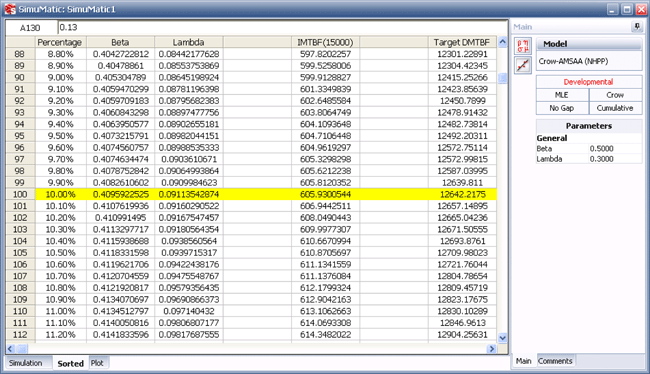Image resolution: width=650 pixels, height=374 pixels.
Task: Select row header 95
Action: pyautogui.click(x=20, y=136)
